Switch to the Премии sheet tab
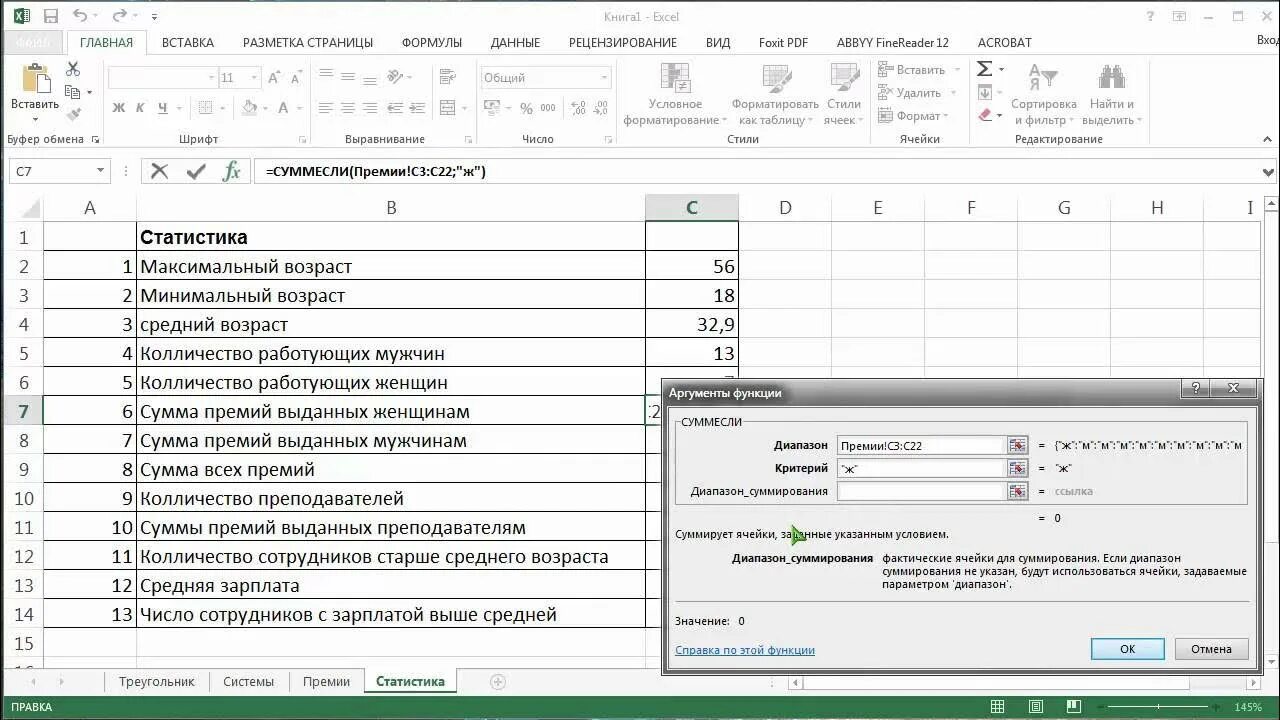The image size is (1280, 720). click(x=326, y=681)
